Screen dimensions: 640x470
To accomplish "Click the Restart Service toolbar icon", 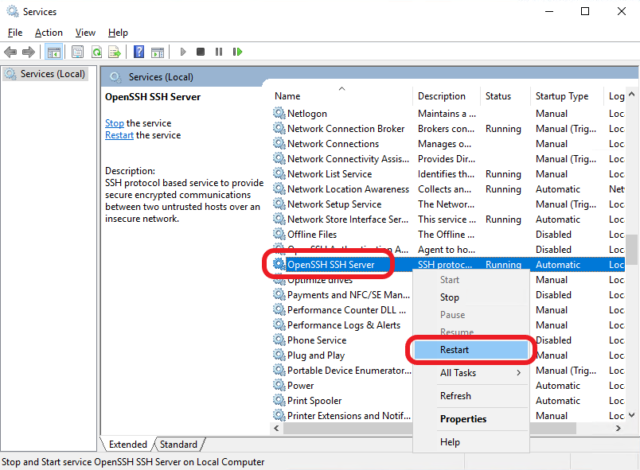I will click(238, 52).
